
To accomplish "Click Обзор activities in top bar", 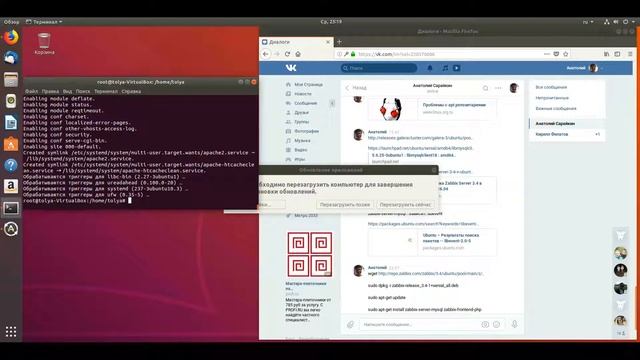I will (11, 22).
